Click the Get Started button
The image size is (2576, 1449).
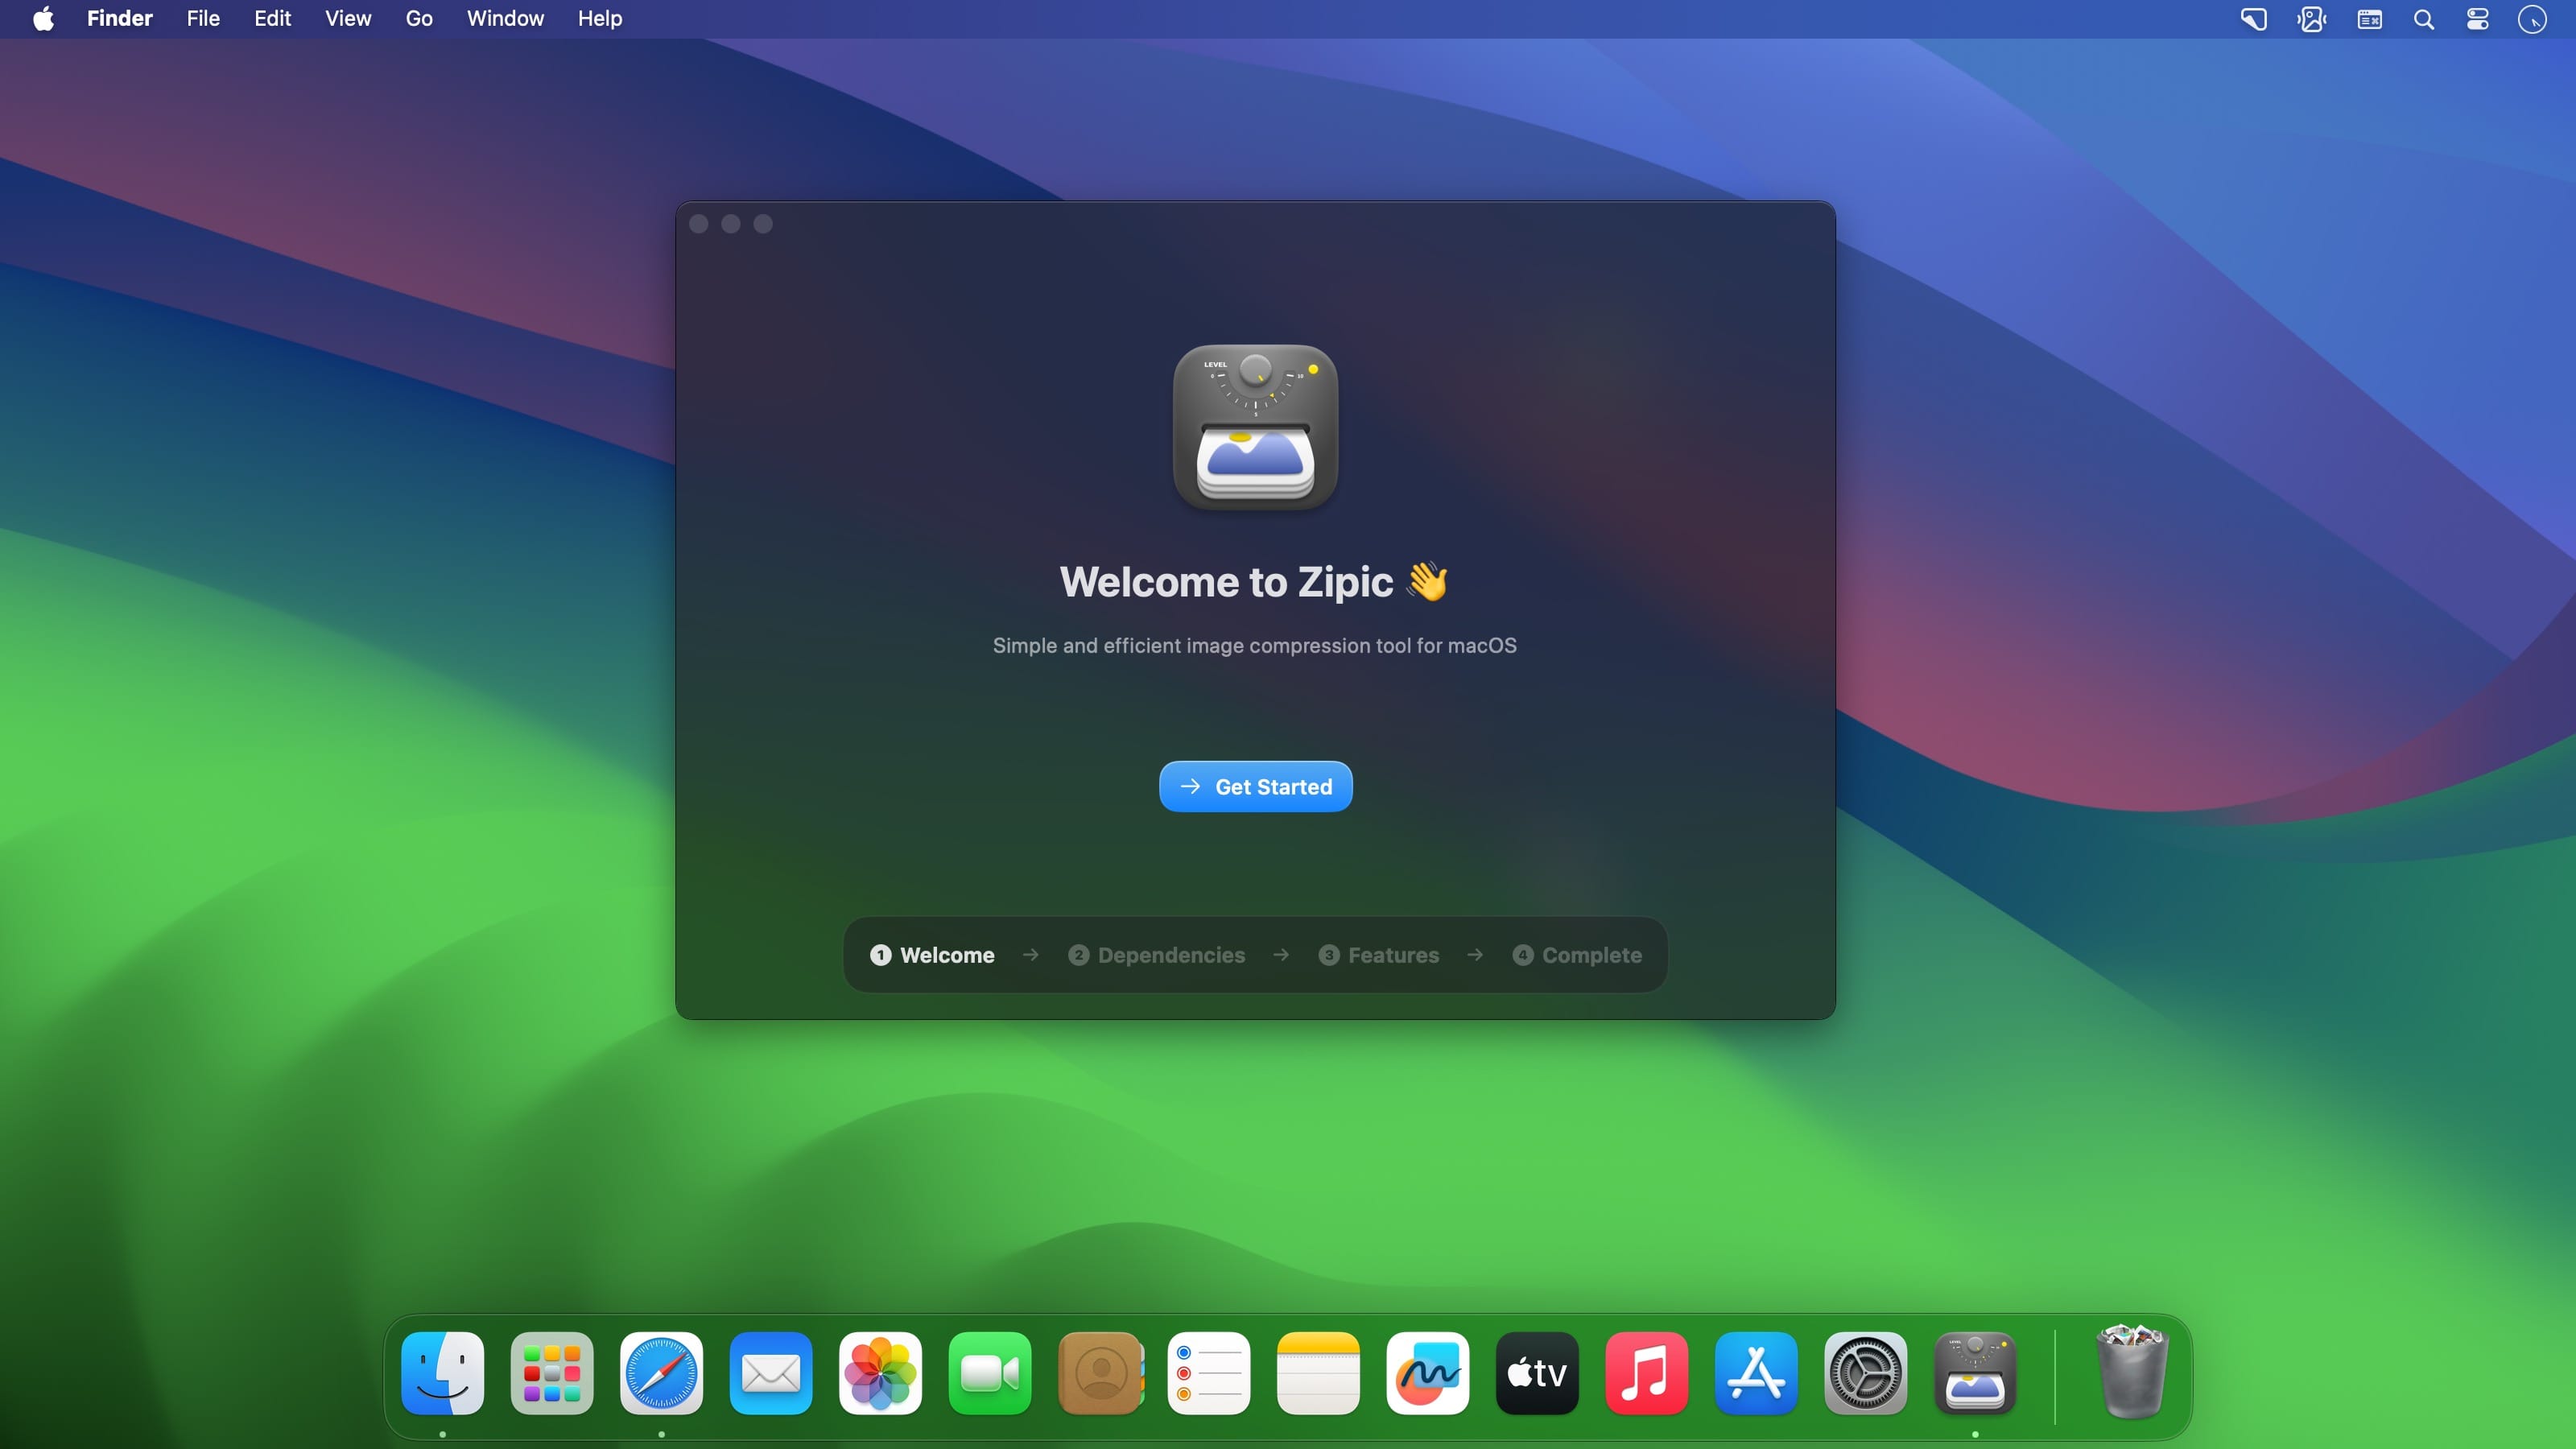coord(1255,786)
